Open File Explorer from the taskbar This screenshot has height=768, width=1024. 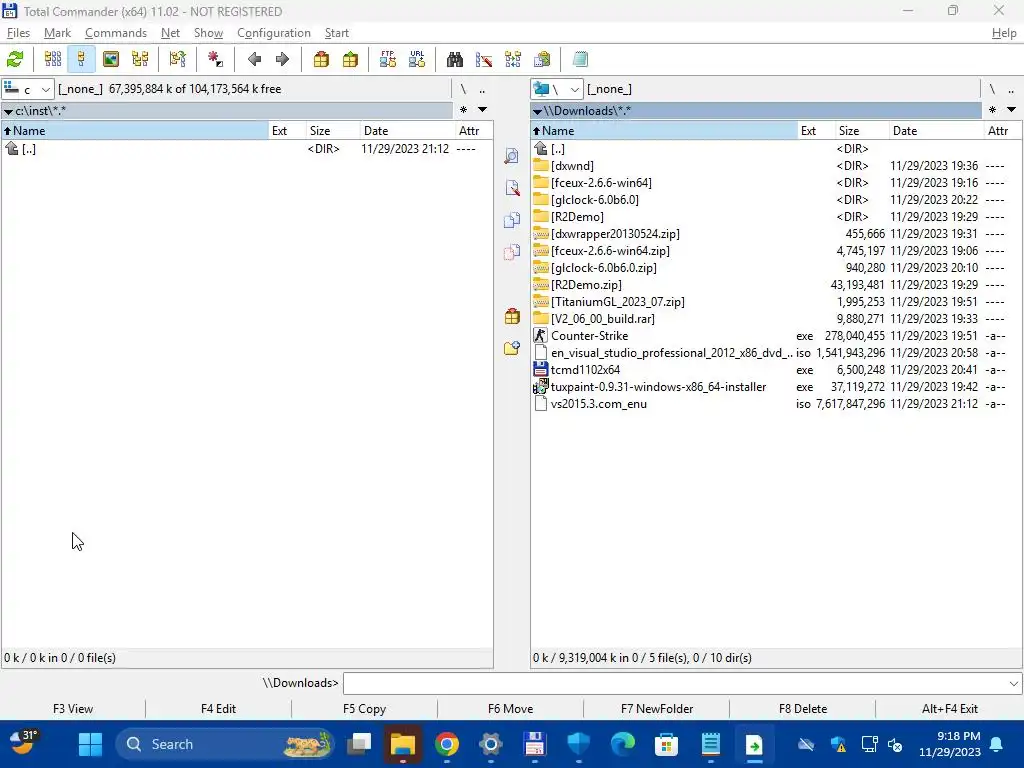[403, 744]
